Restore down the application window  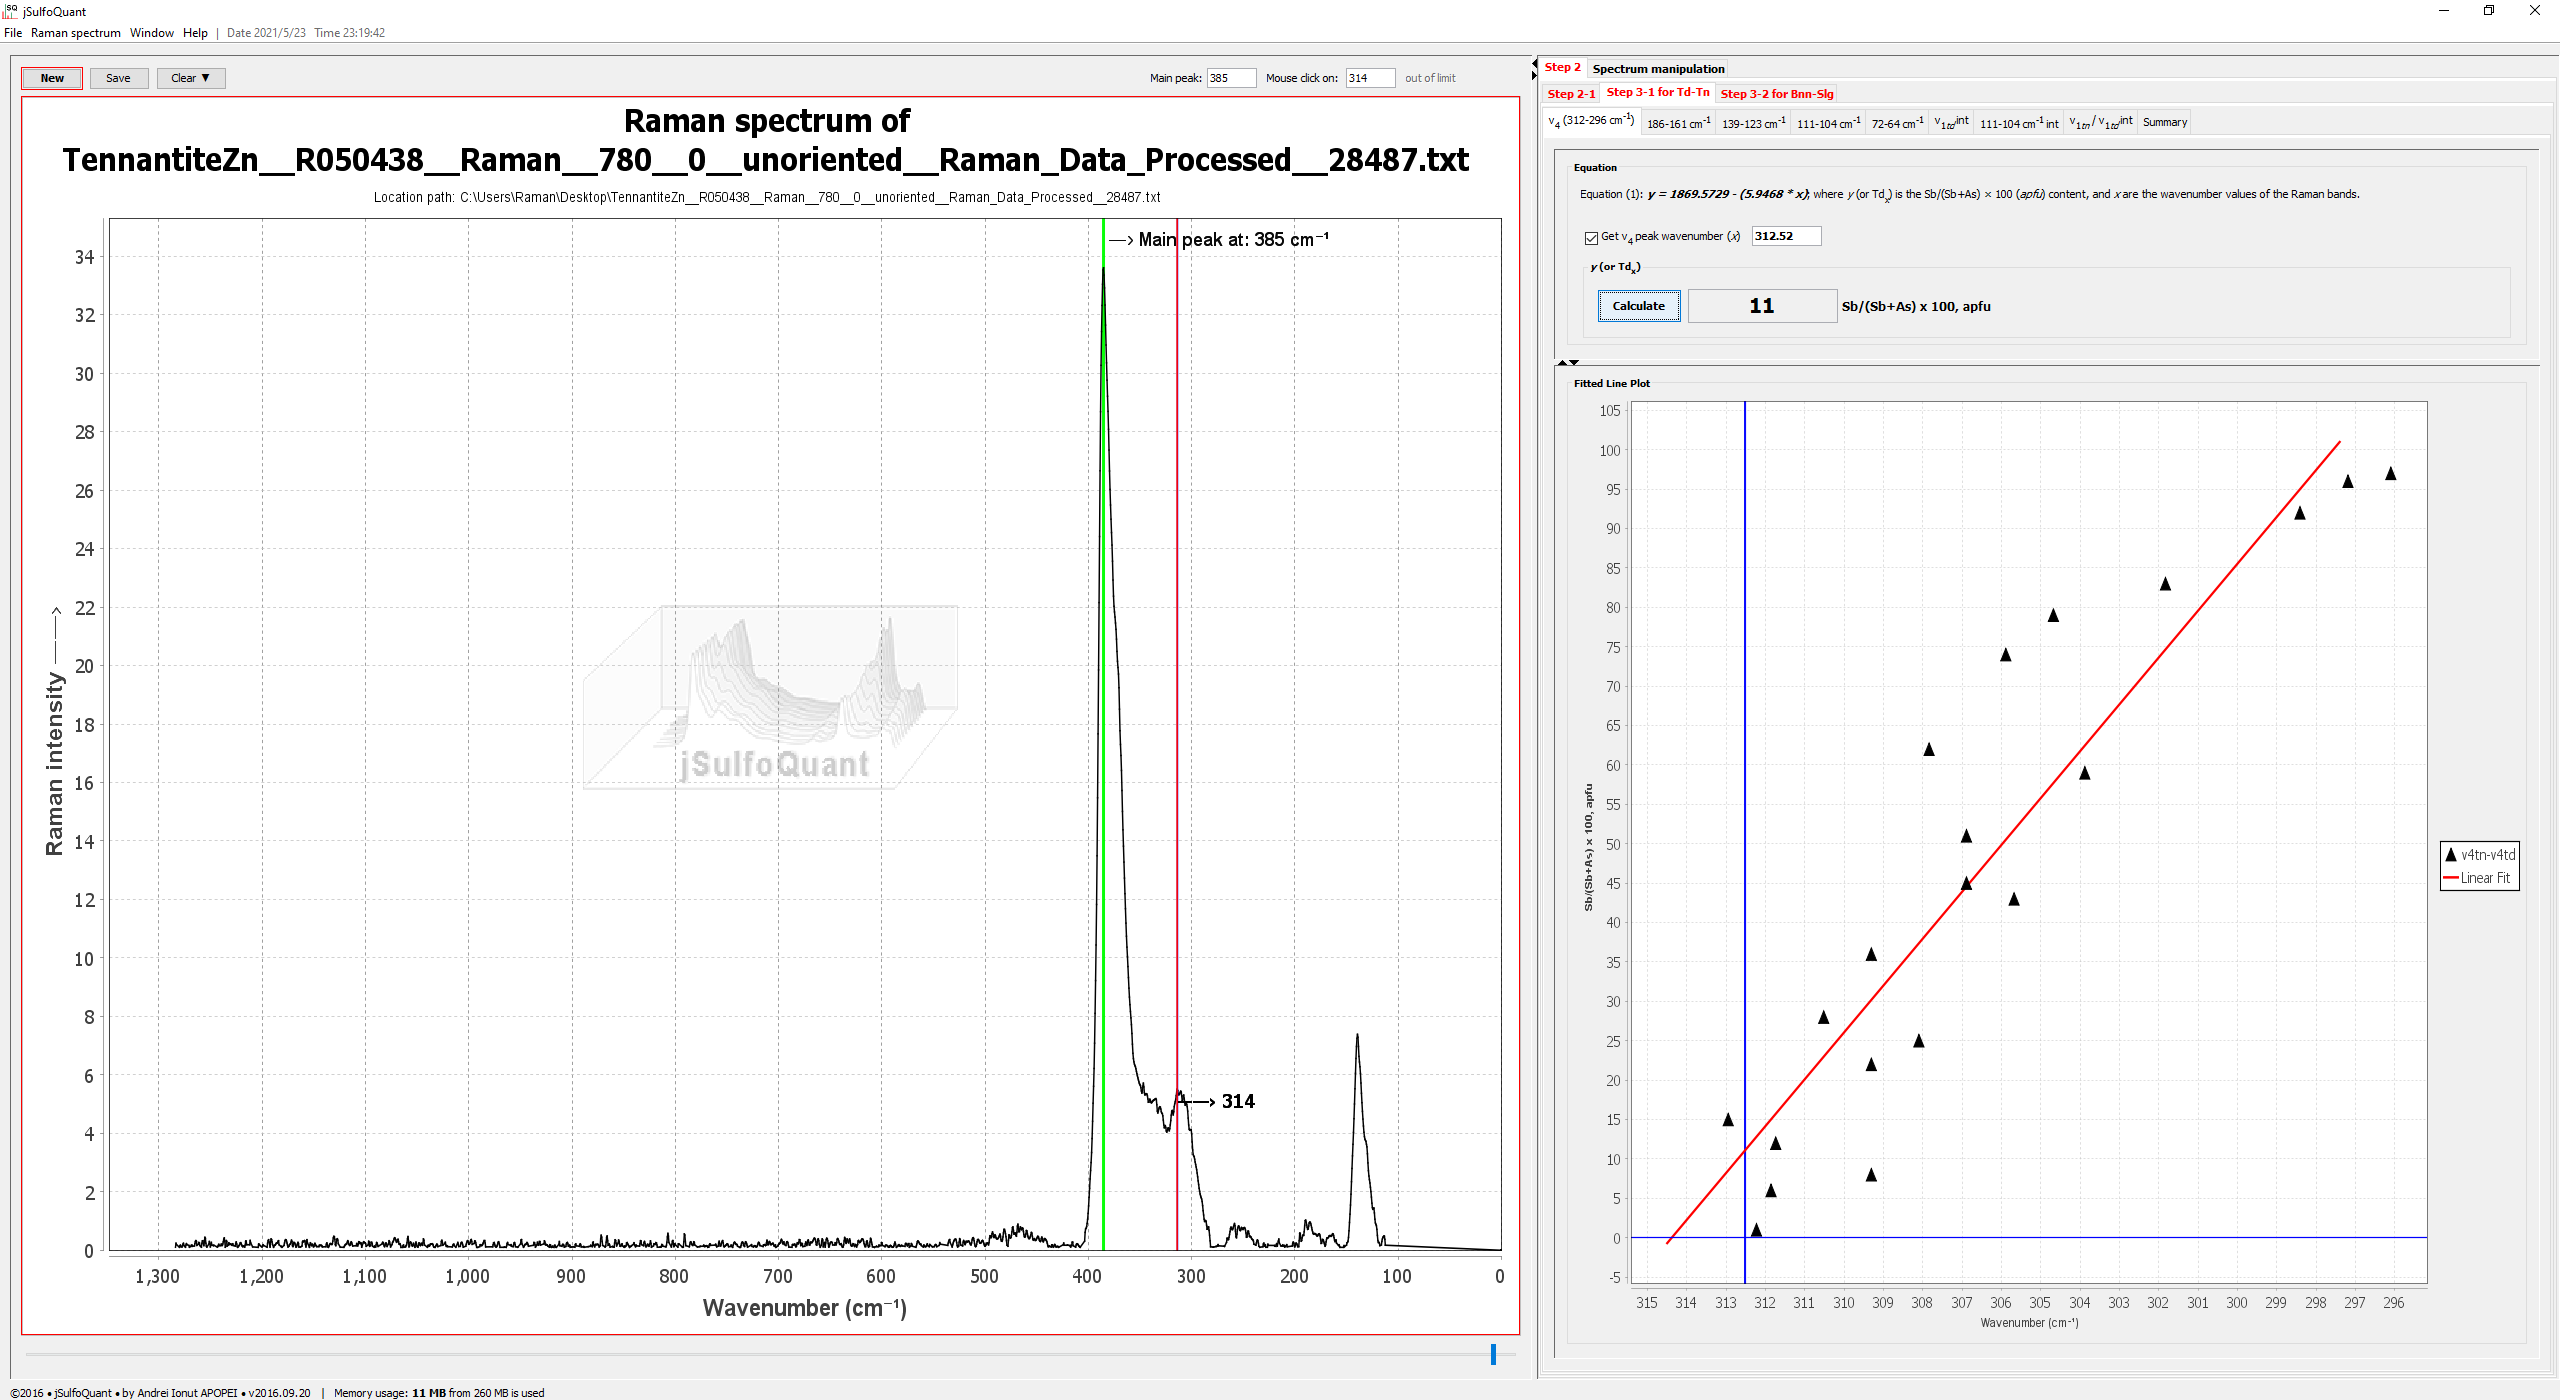tap(2489, 11)
